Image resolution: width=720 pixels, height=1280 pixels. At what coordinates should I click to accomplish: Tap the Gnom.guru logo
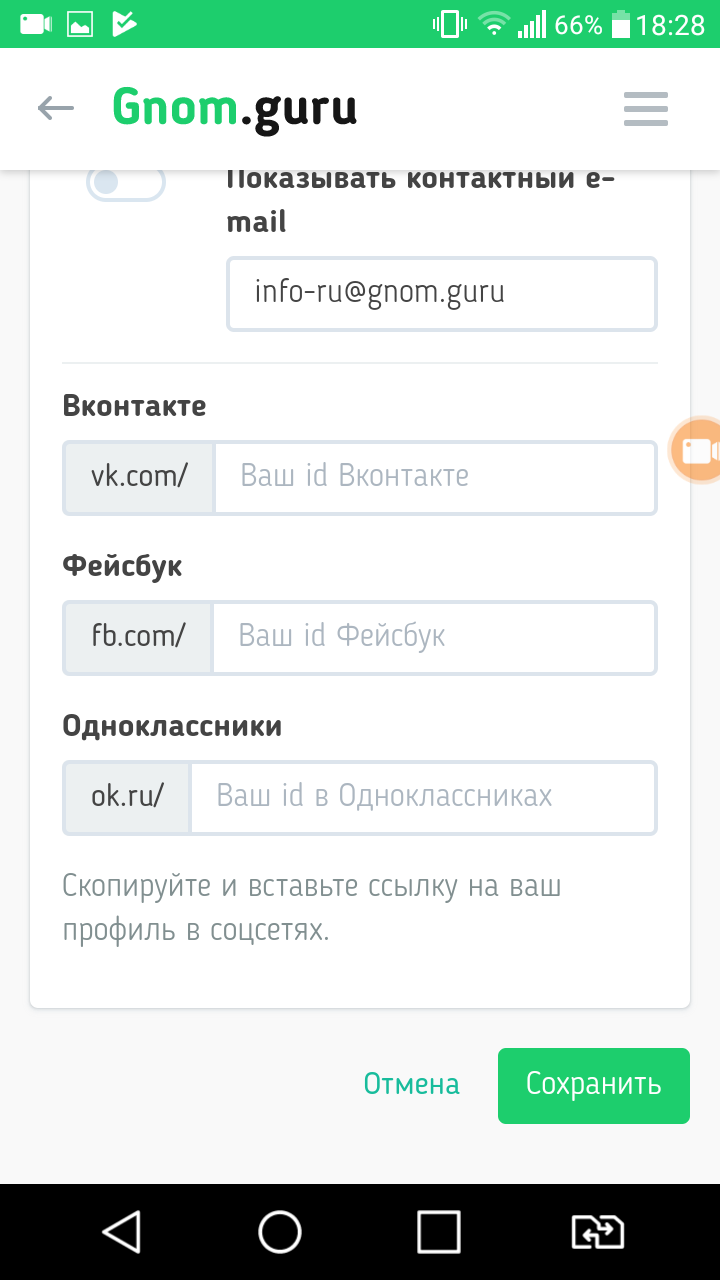[234, 108]
